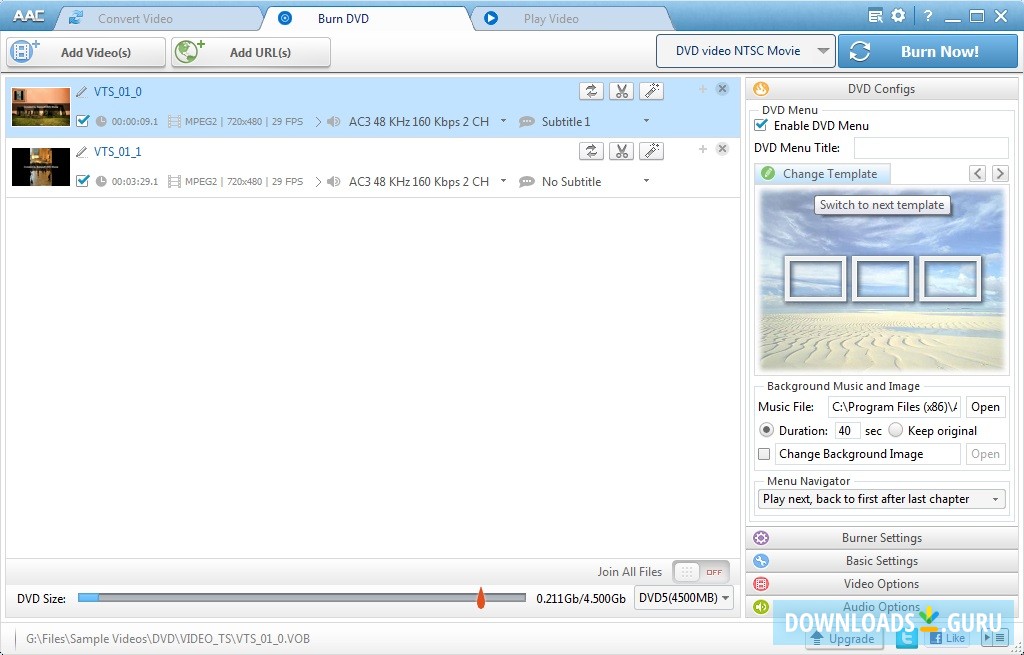The image size is (1024, 655).
Task: Check the Change Background Image checkbox
Action: point(763,454)
